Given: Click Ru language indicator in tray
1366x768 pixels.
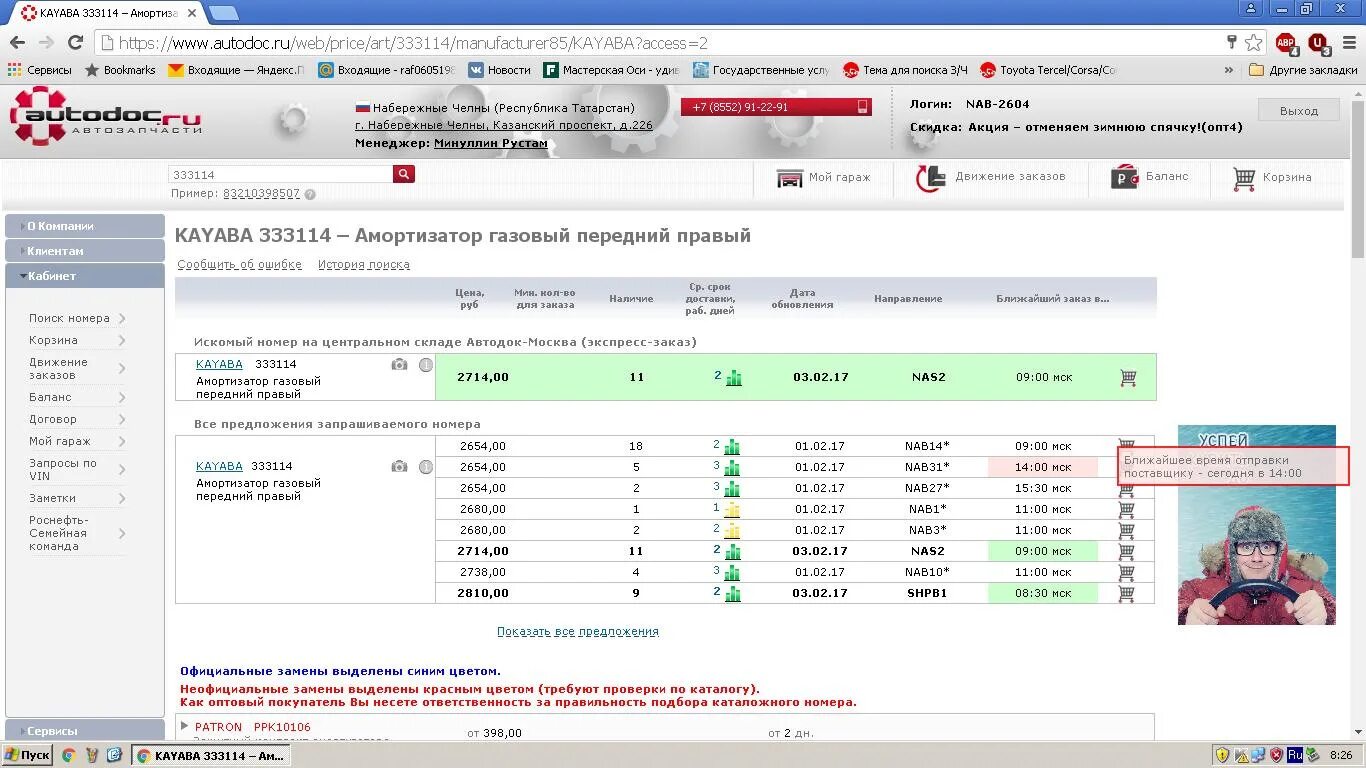Looking at the screenshot, I should (1294, 755).
